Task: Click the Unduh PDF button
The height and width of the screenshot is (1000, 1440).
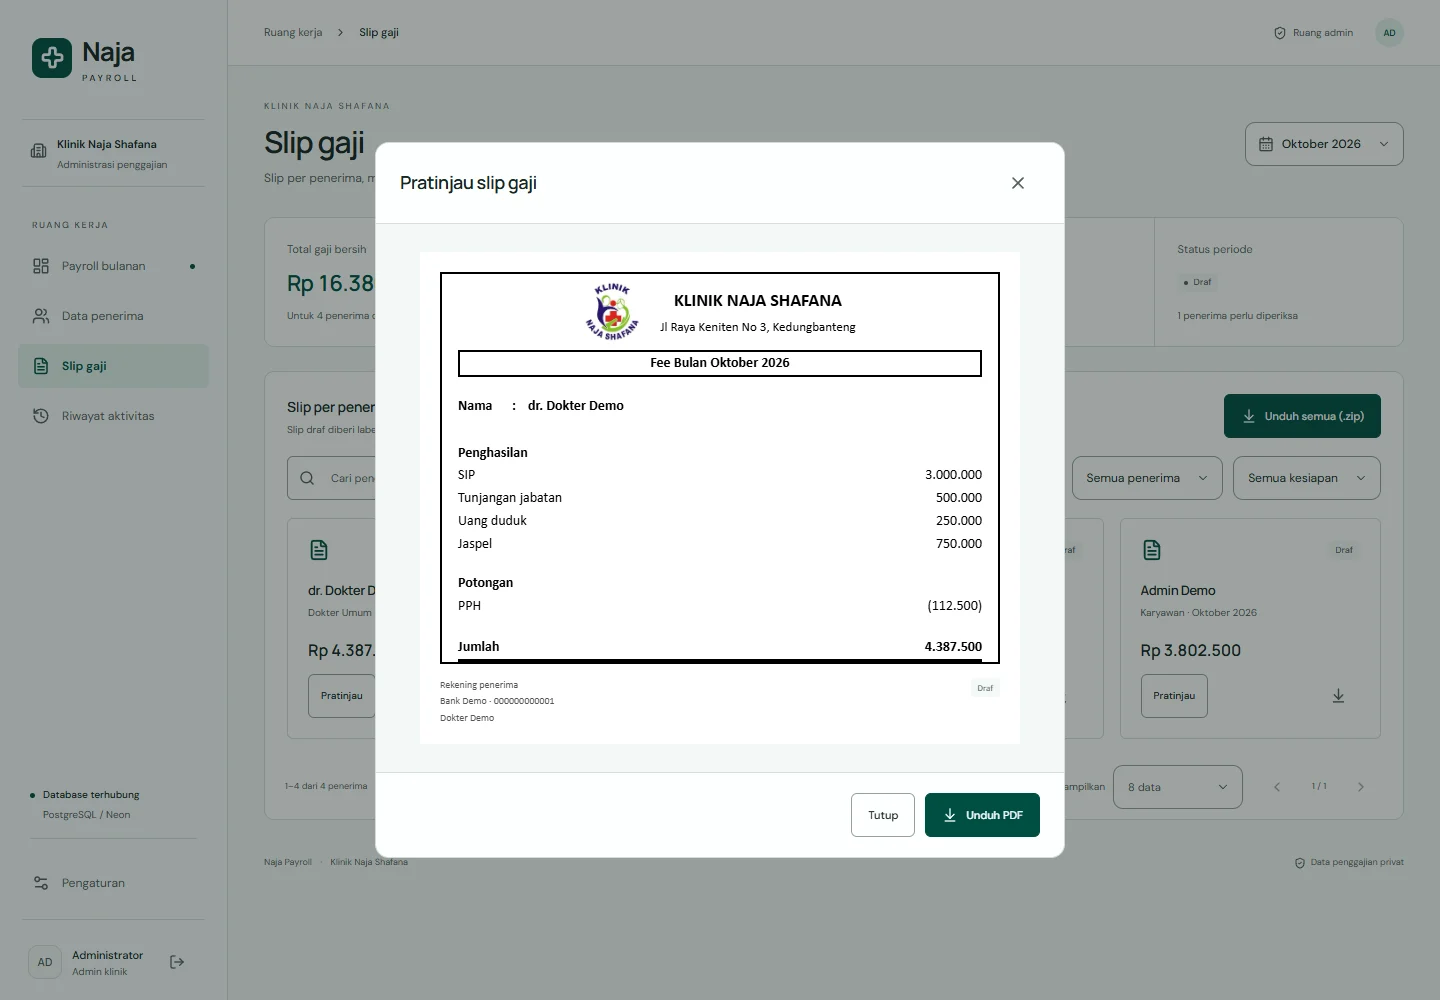Action: coord(982,815)
